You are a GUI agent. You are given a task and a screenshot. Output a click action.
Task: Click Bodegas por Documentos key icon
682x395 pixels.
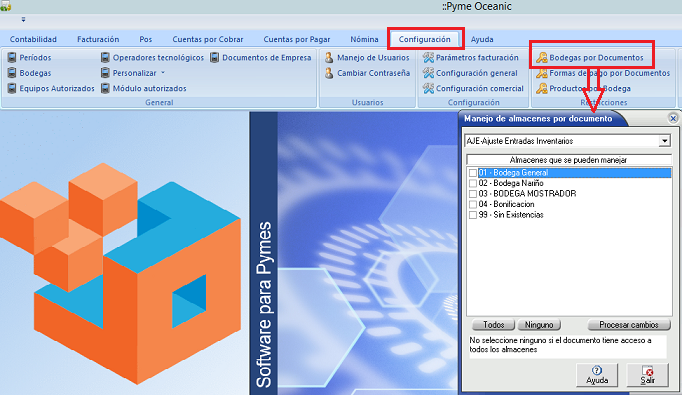click(x=542, y=57)
